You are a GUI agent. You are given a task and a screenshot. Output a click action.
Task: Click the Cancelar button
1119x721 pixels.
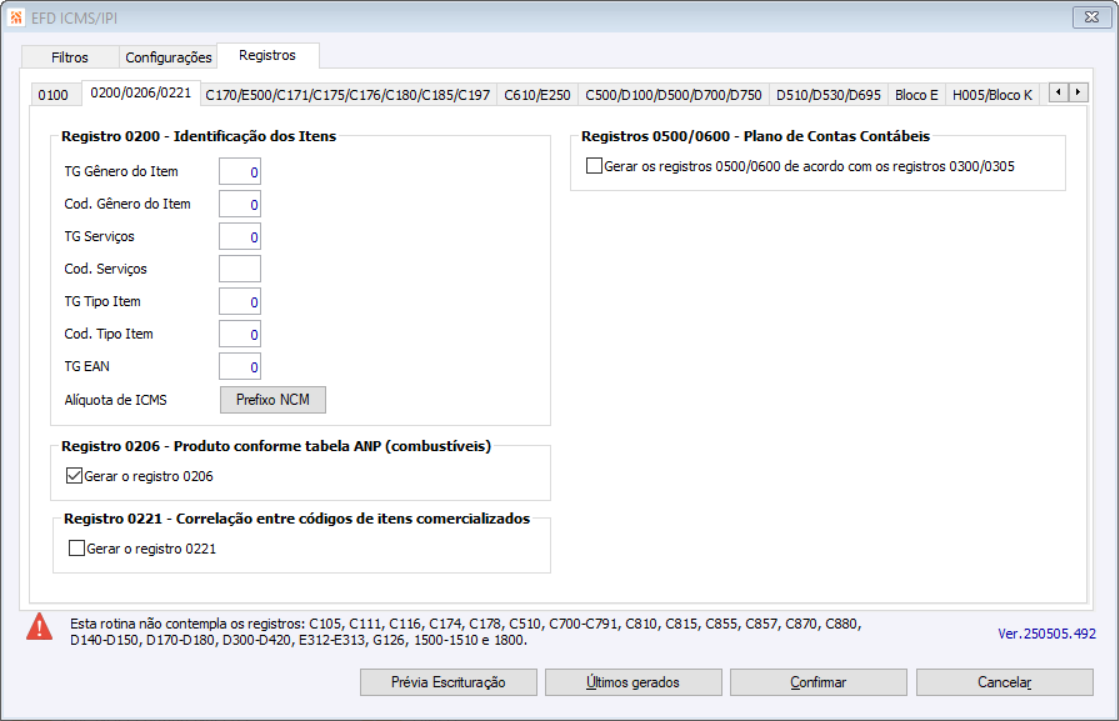1005,682
